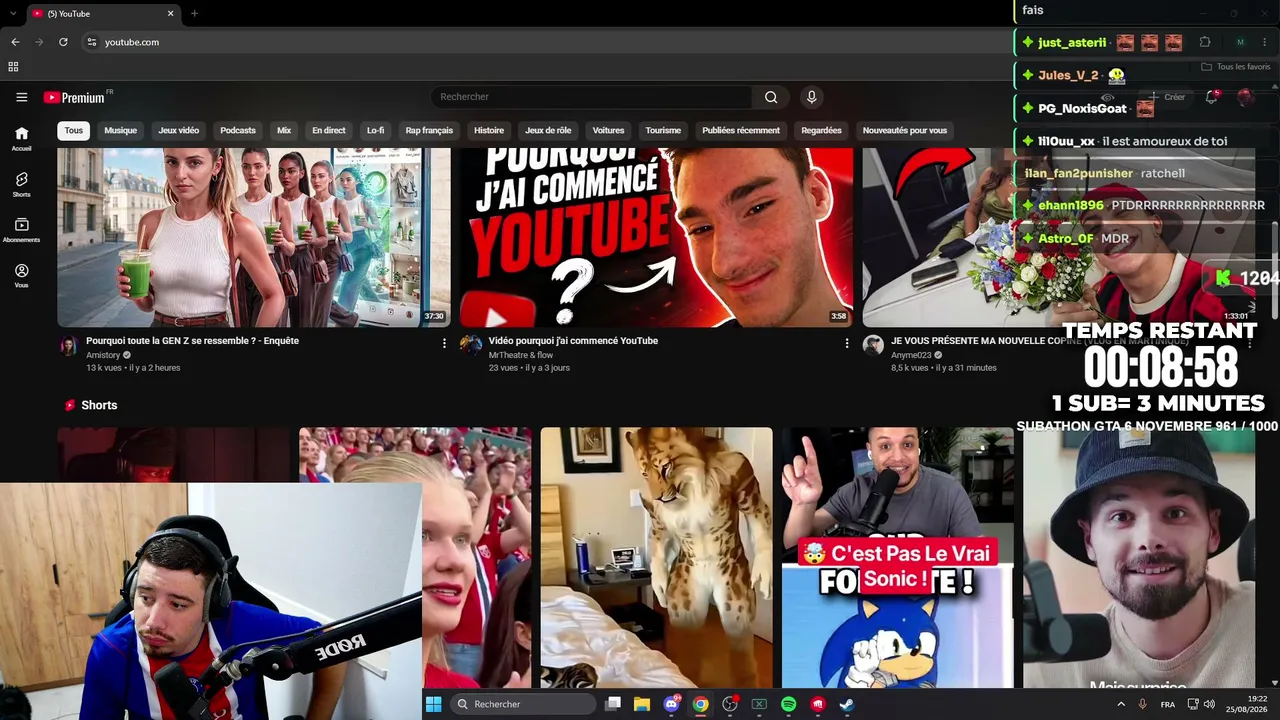Image resolution: width=1280 pixels, height=720 pixels.
Task: Go to Accueil in the sidebar
Action: tap(21, 138)
